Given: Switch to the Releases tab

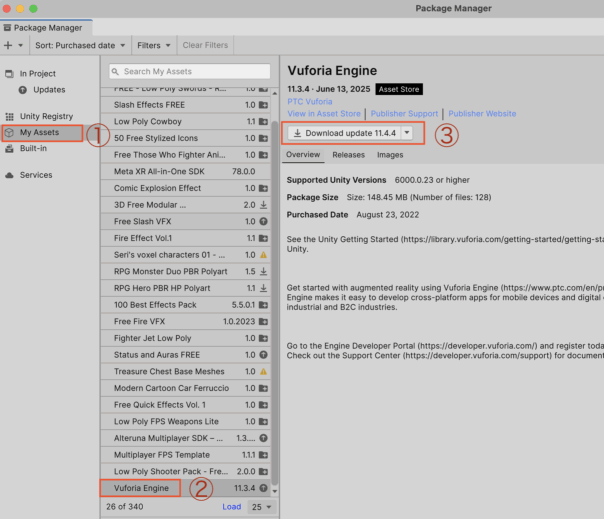Looking at the screenshot, I should (x=348, y=155).
